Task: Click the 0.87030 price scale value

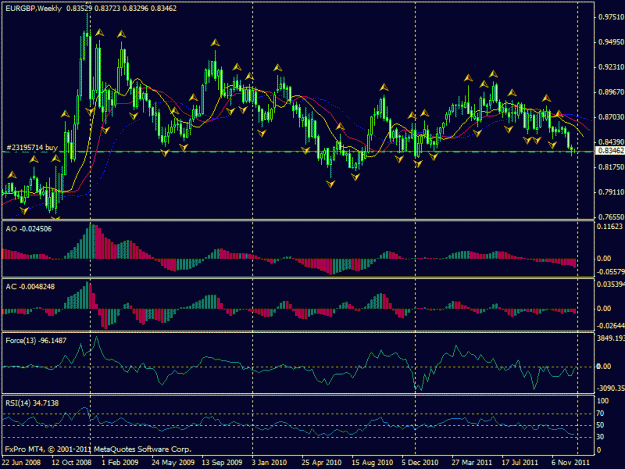Action: coord(611,117)
